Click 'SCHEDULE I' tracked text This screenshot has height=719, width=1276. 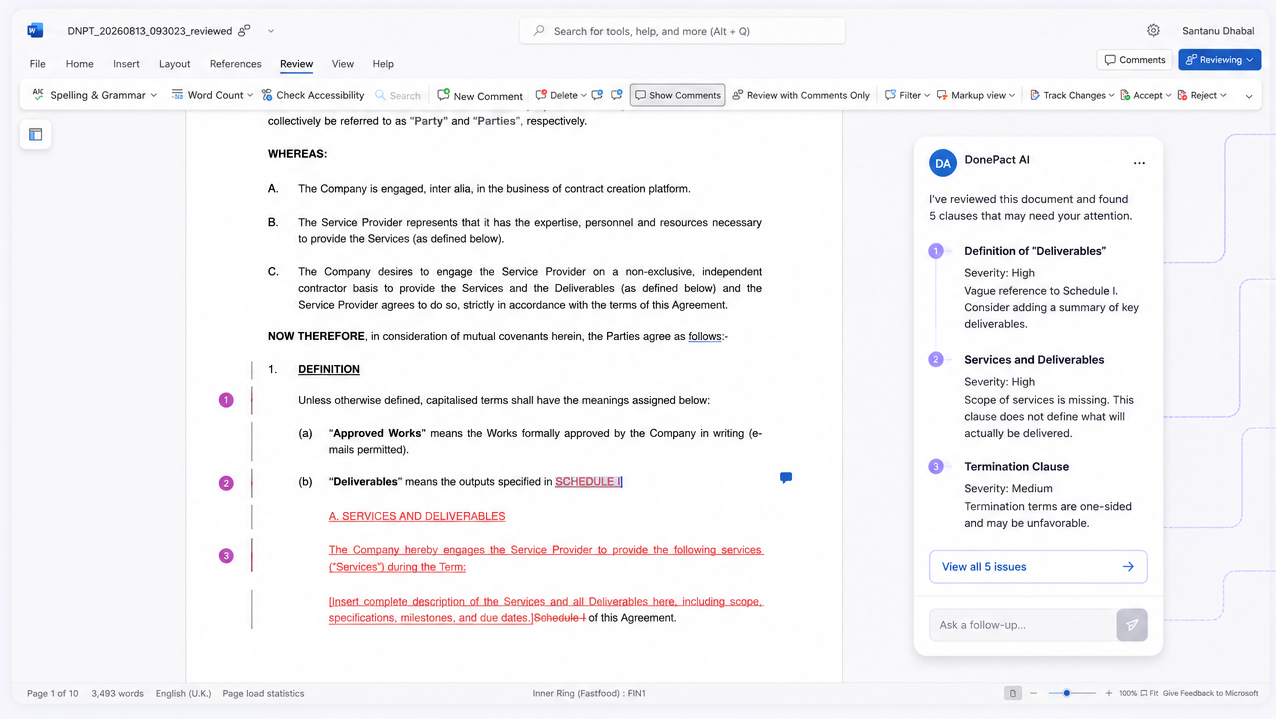pos(588,482)
